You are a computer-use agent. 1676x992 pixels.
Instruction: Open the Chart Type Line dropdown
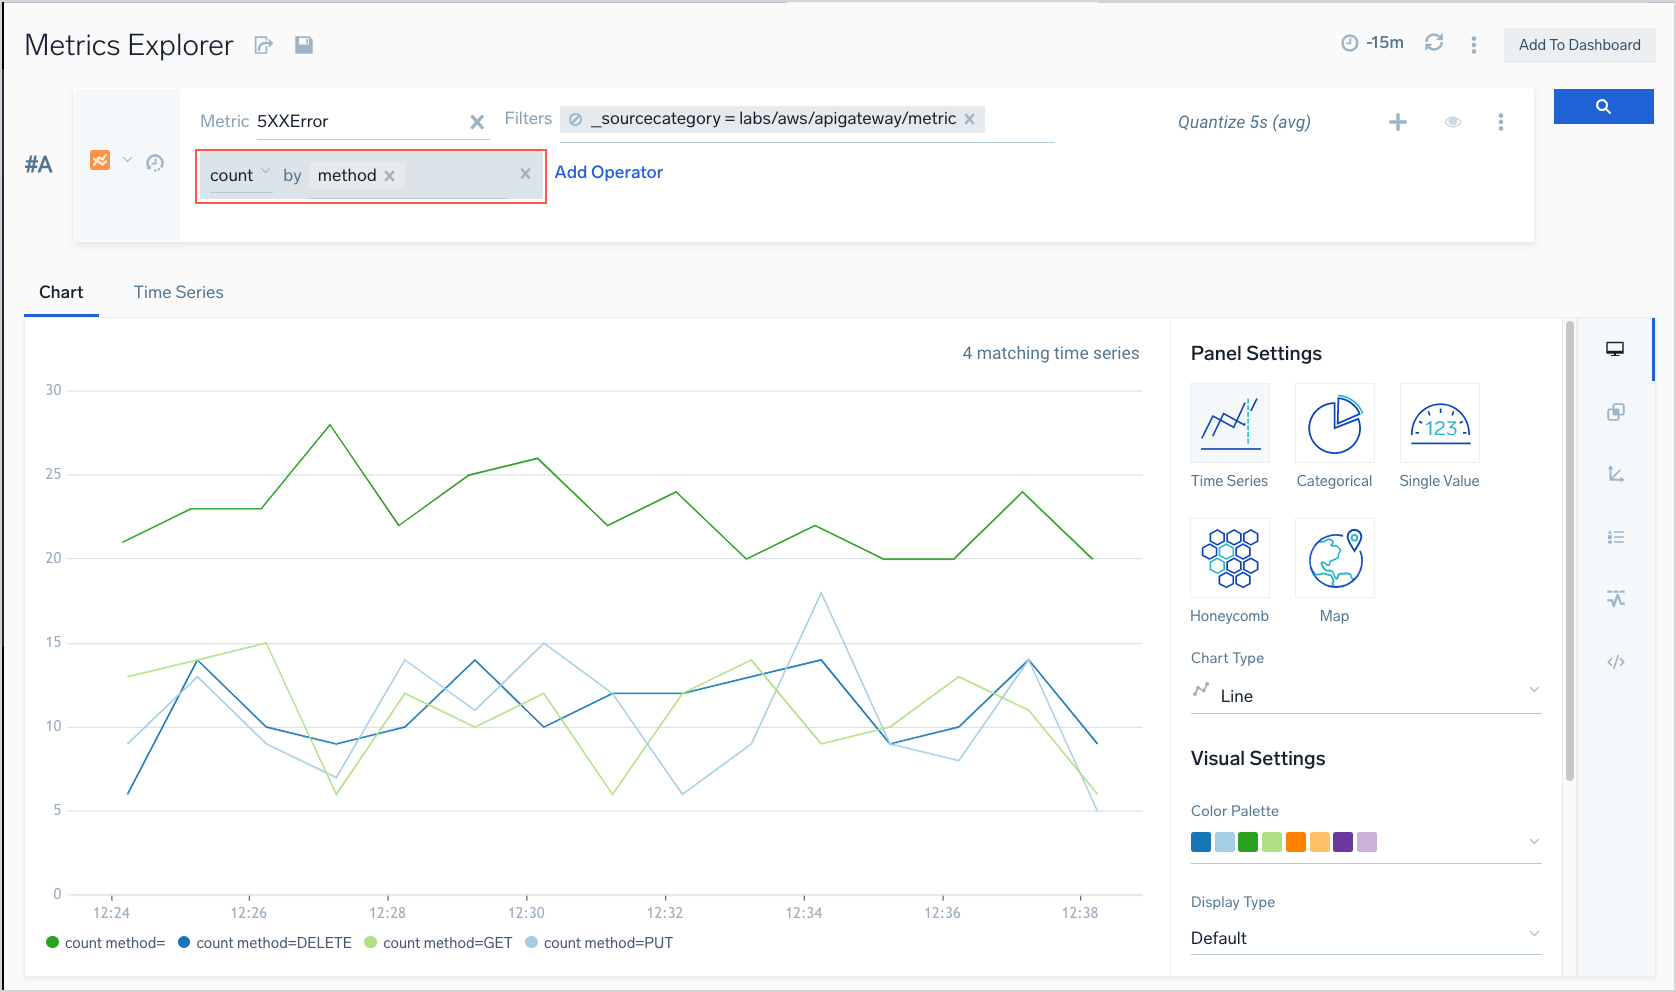[x=1365, y=695]
